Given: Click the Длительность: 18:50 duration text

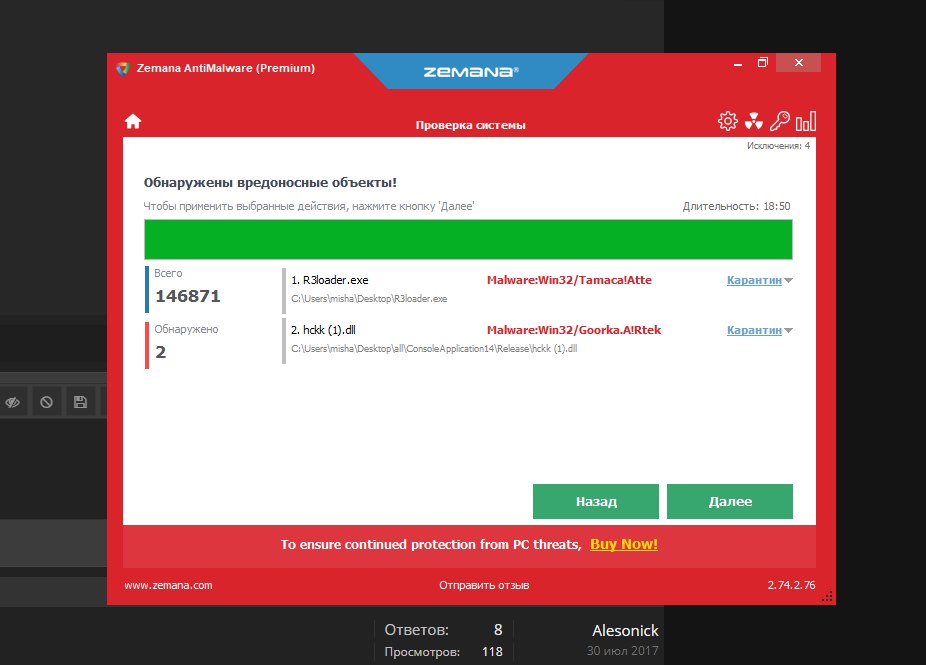Looking at the screenshot, I should click(736, 206).
